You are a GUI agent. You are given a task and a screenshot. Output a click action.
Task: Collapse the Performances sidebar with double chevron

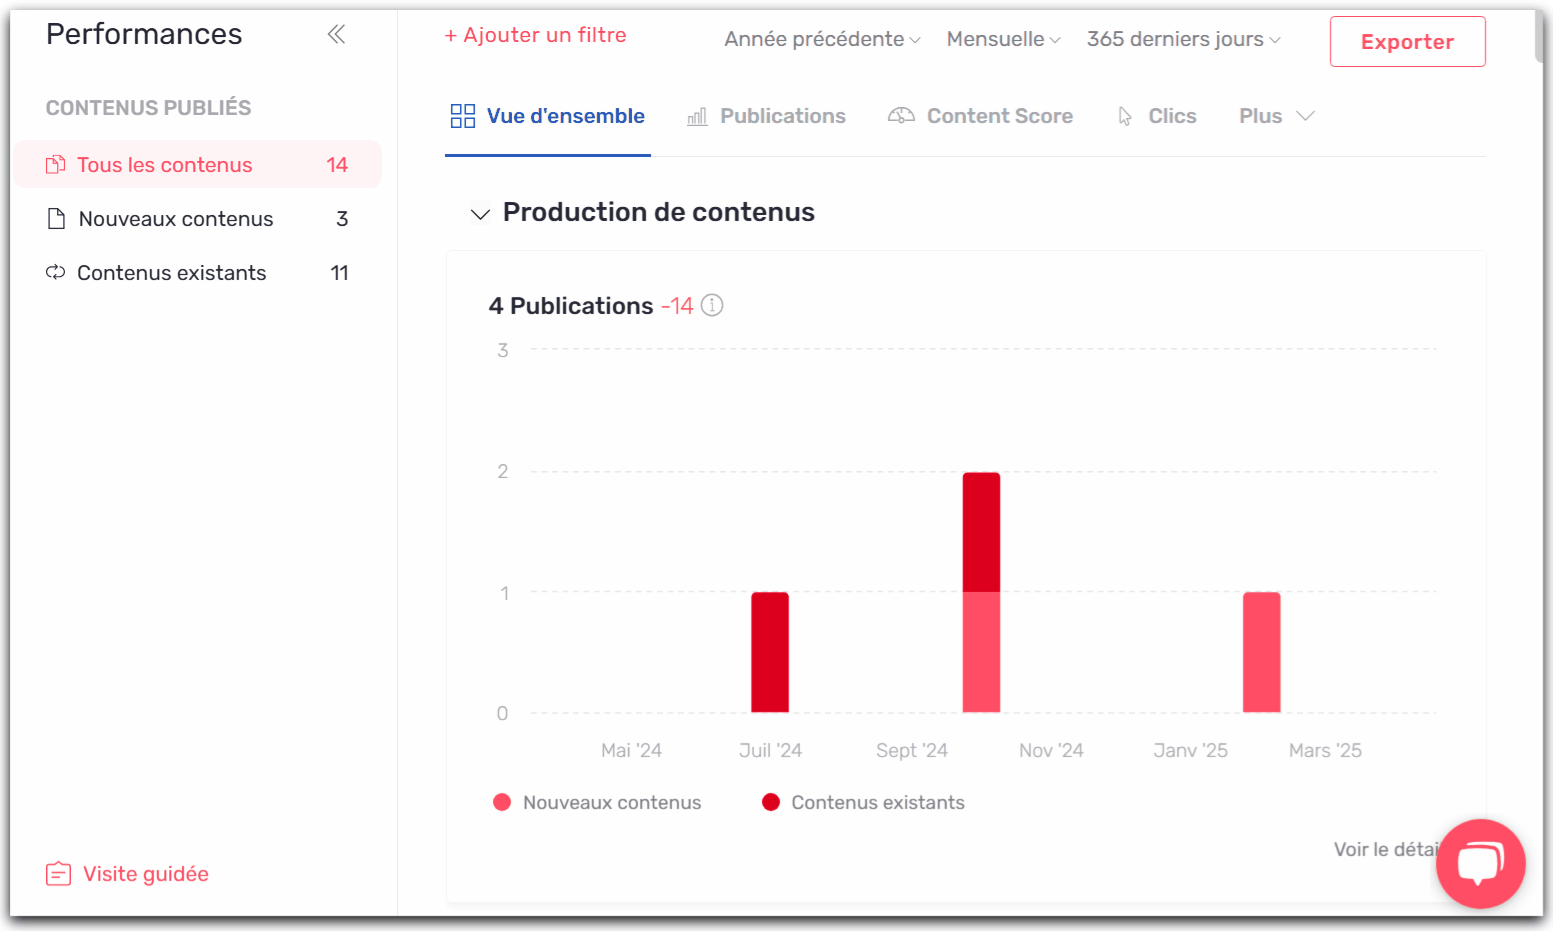(336, 35)
